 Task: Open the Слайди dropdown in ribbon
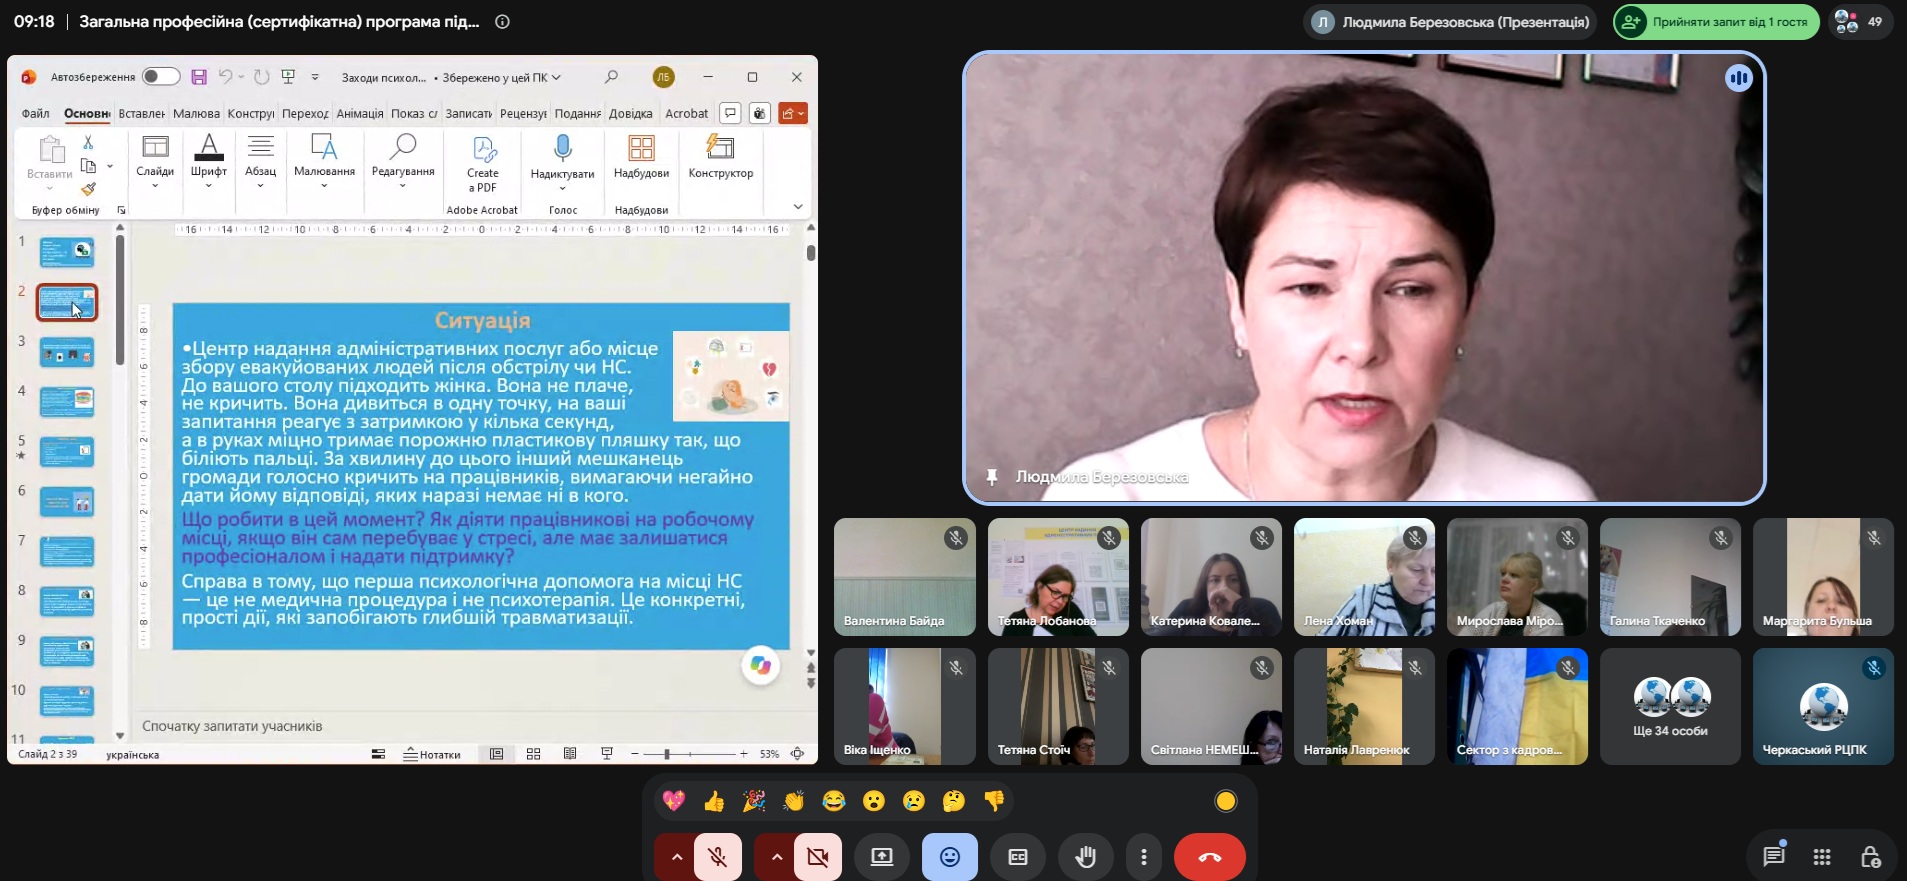[155, 161]
